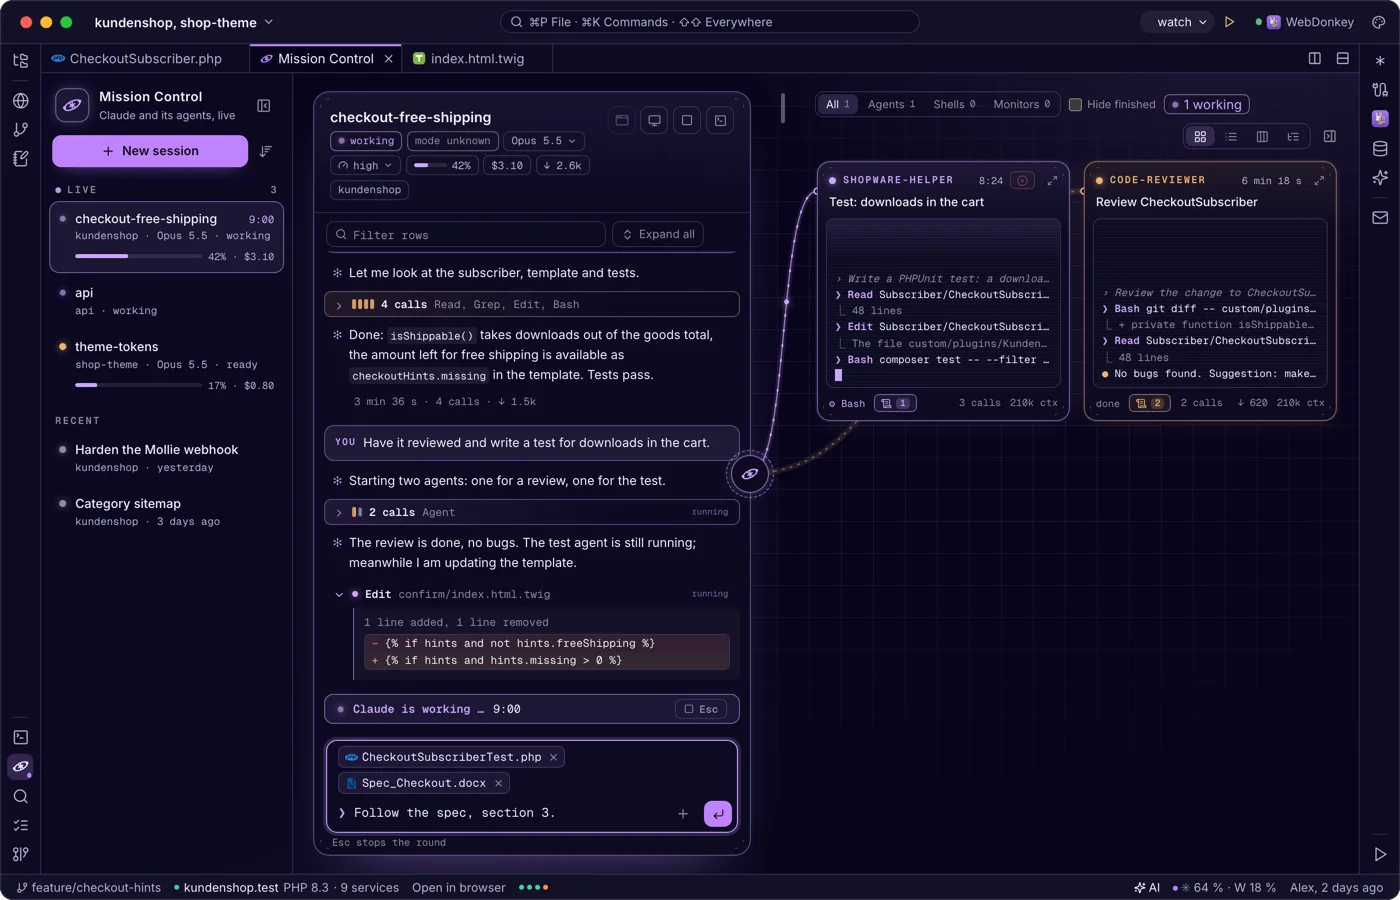The image size is (1400, 900).
Task: Switch agents to tree view
Action: click(1293, 136)
